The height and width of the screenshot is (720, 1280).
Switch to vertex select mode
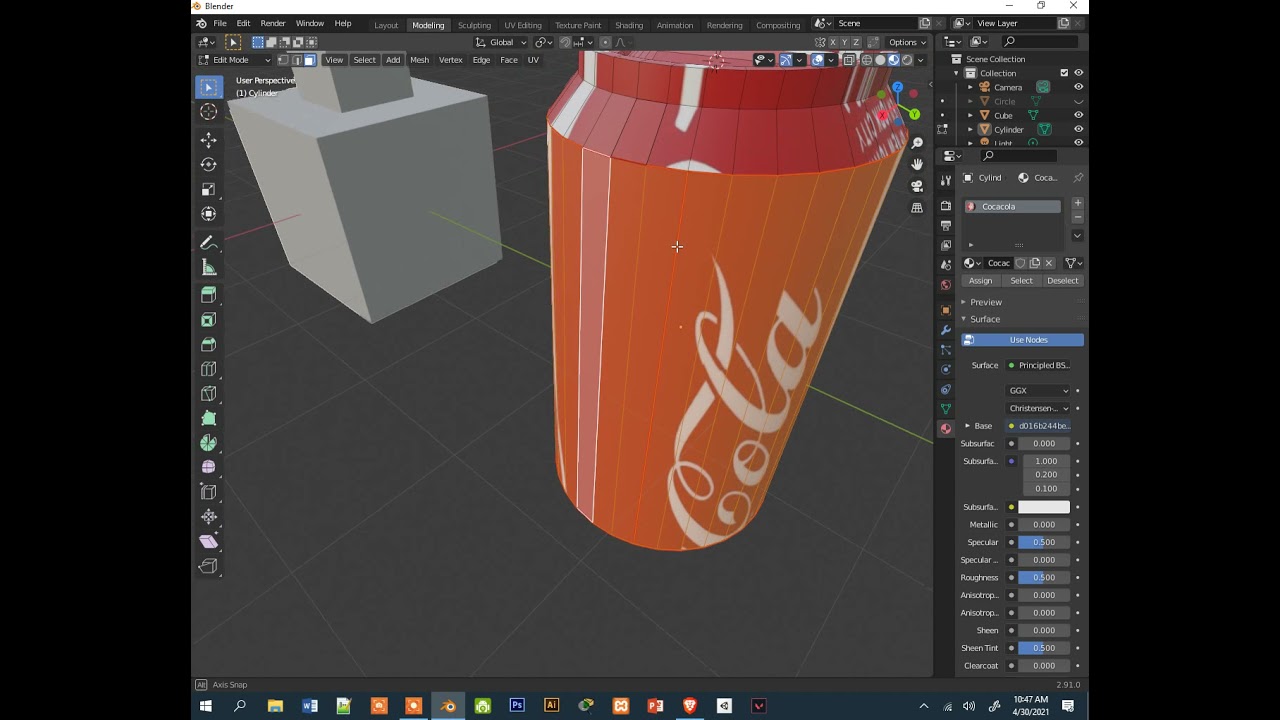pos(284,60)
